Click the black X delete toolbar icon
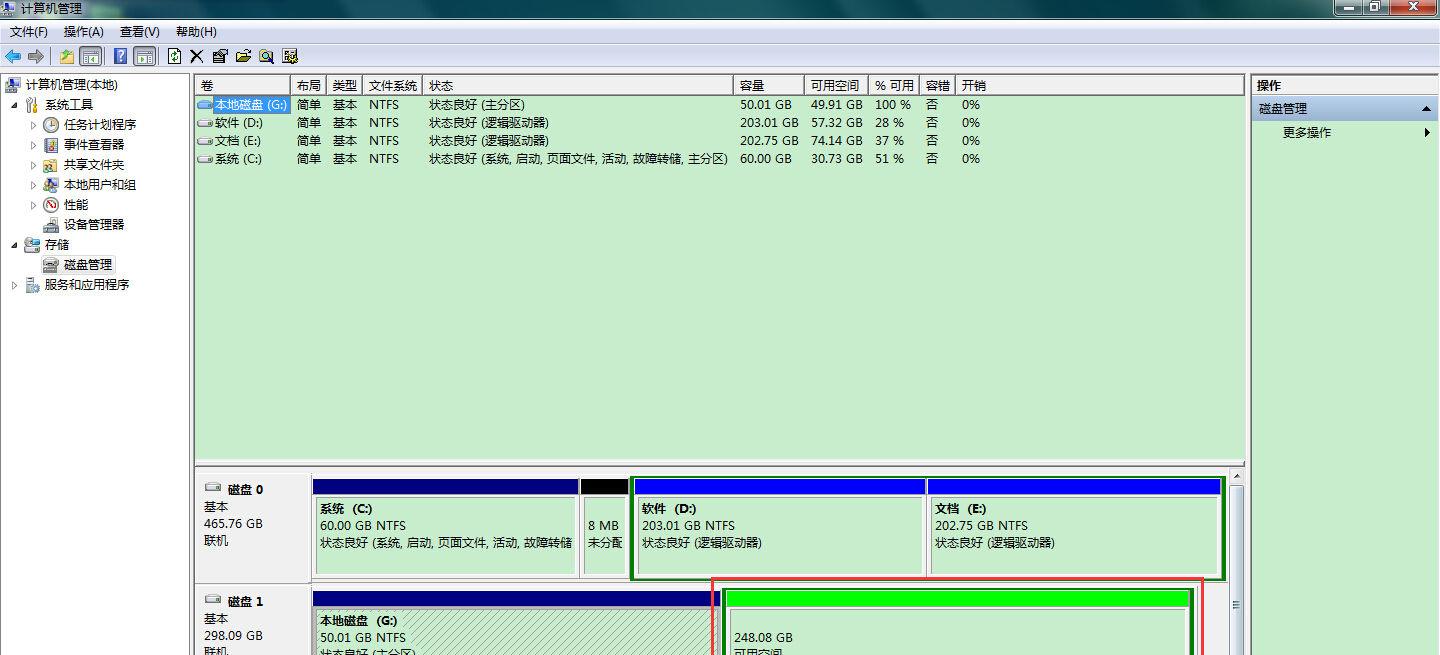Image resolution: width=1440 pixels, height=655 pixels. [x=197, y=56]
